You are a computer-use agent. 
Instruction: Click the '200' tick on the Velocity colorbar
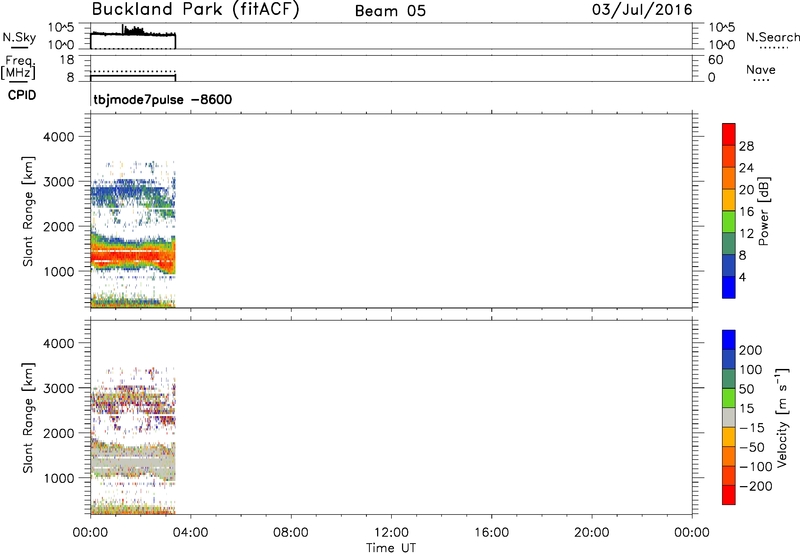coord(751,350)
